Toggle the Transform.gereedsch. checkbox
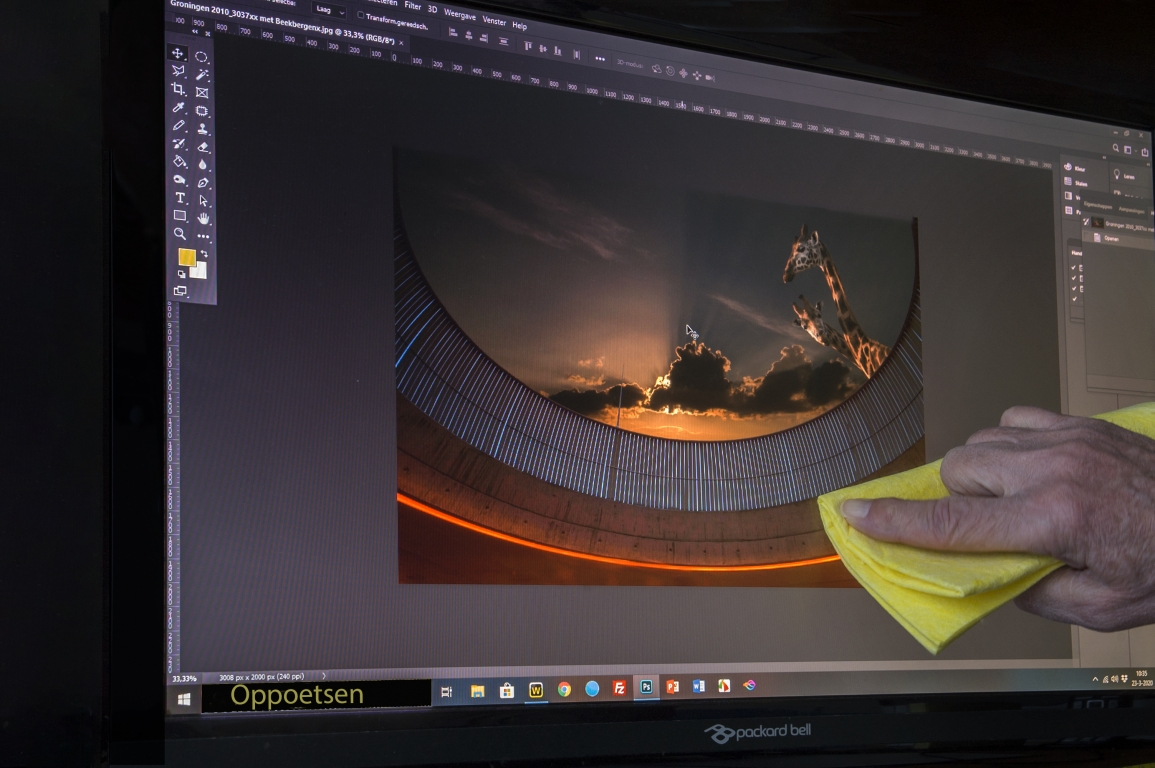Screen dimensions: 1155x768 coord(360,15)
